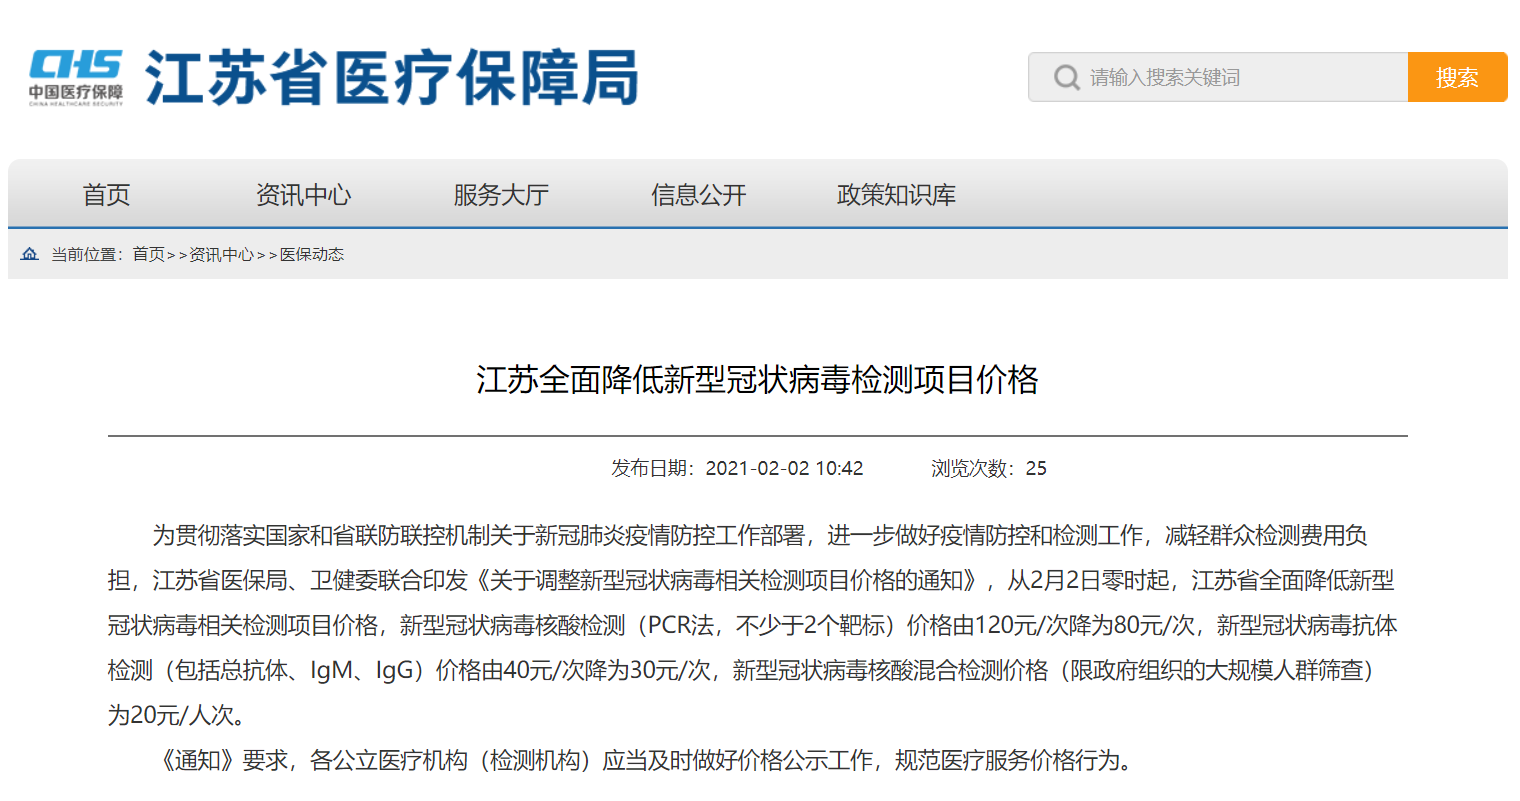Click the 当前位置 label in breadcrumb bar

click(x=86, y=255)
